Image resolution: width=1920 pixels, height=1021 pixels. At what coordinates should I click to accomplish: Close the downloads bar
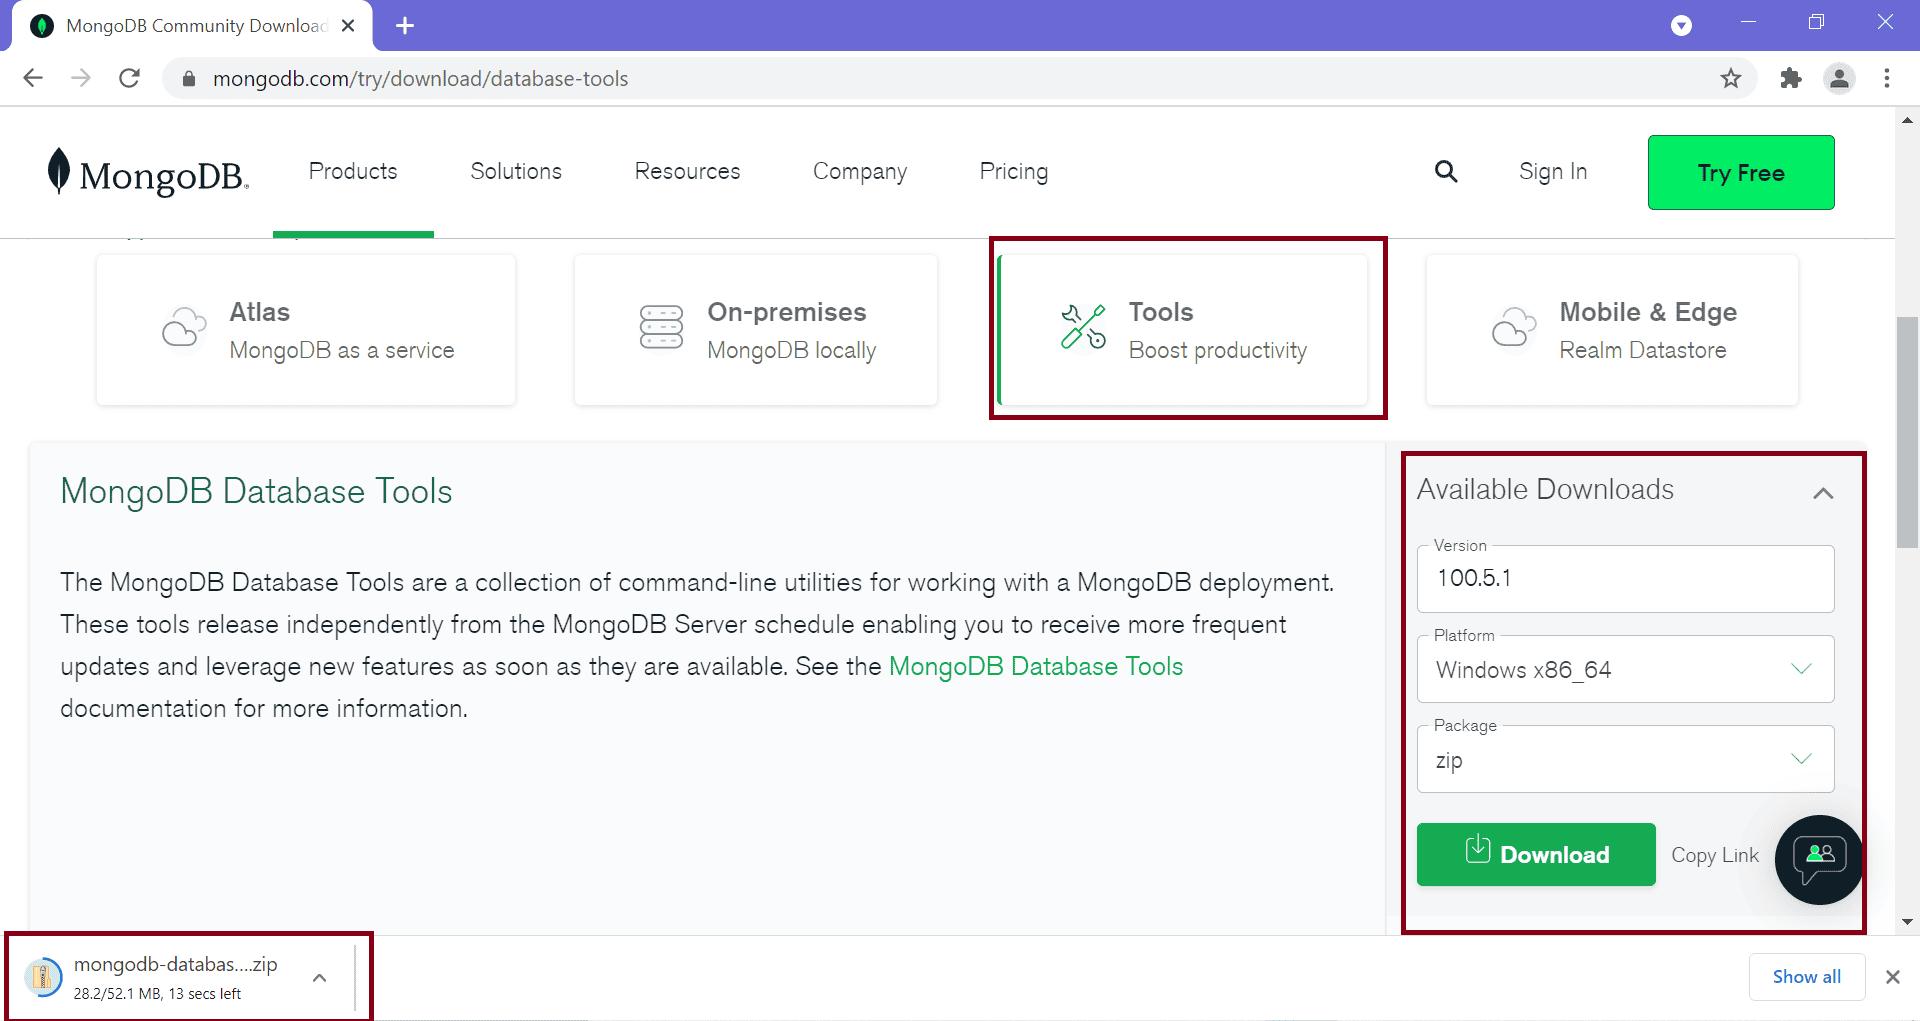(x=1892, y=977)
